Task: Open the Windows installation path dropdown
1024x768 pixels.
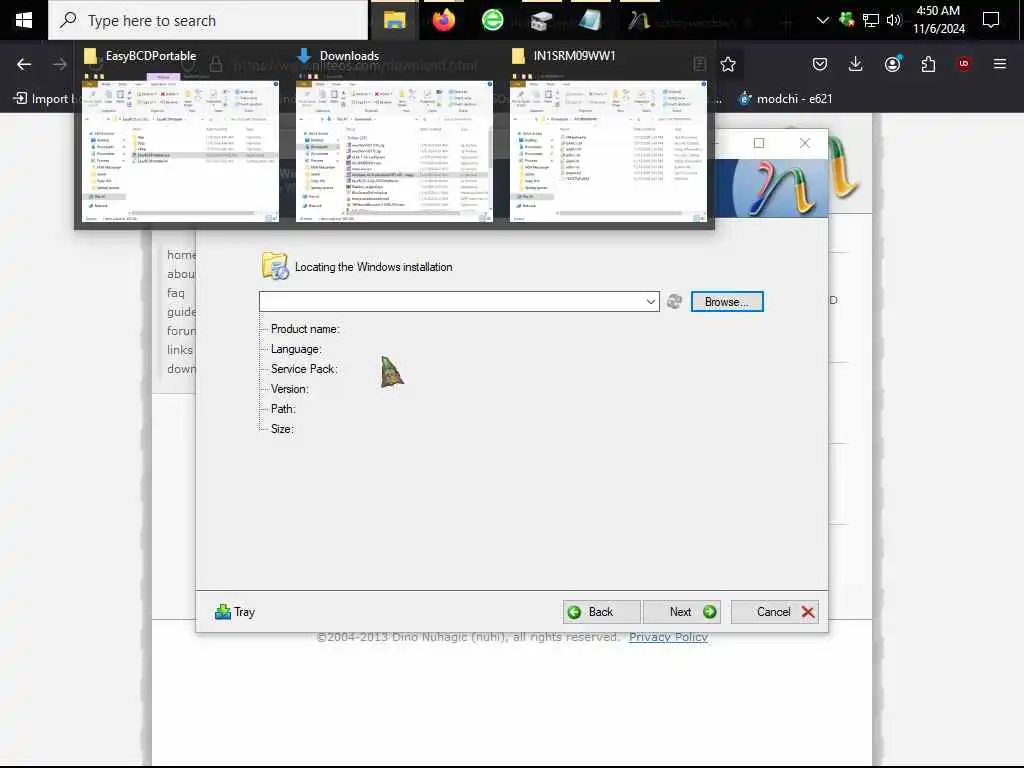Action: point(650,302)
